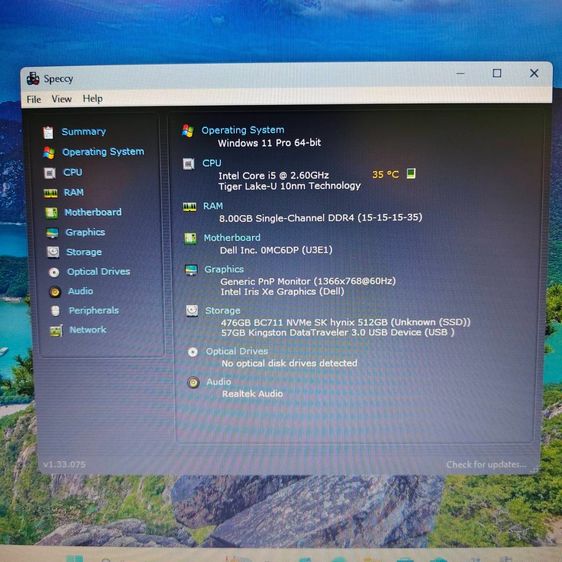562x562 pixels.
Task: Click the Network card icon in sidebar
Action: [56, 330]
